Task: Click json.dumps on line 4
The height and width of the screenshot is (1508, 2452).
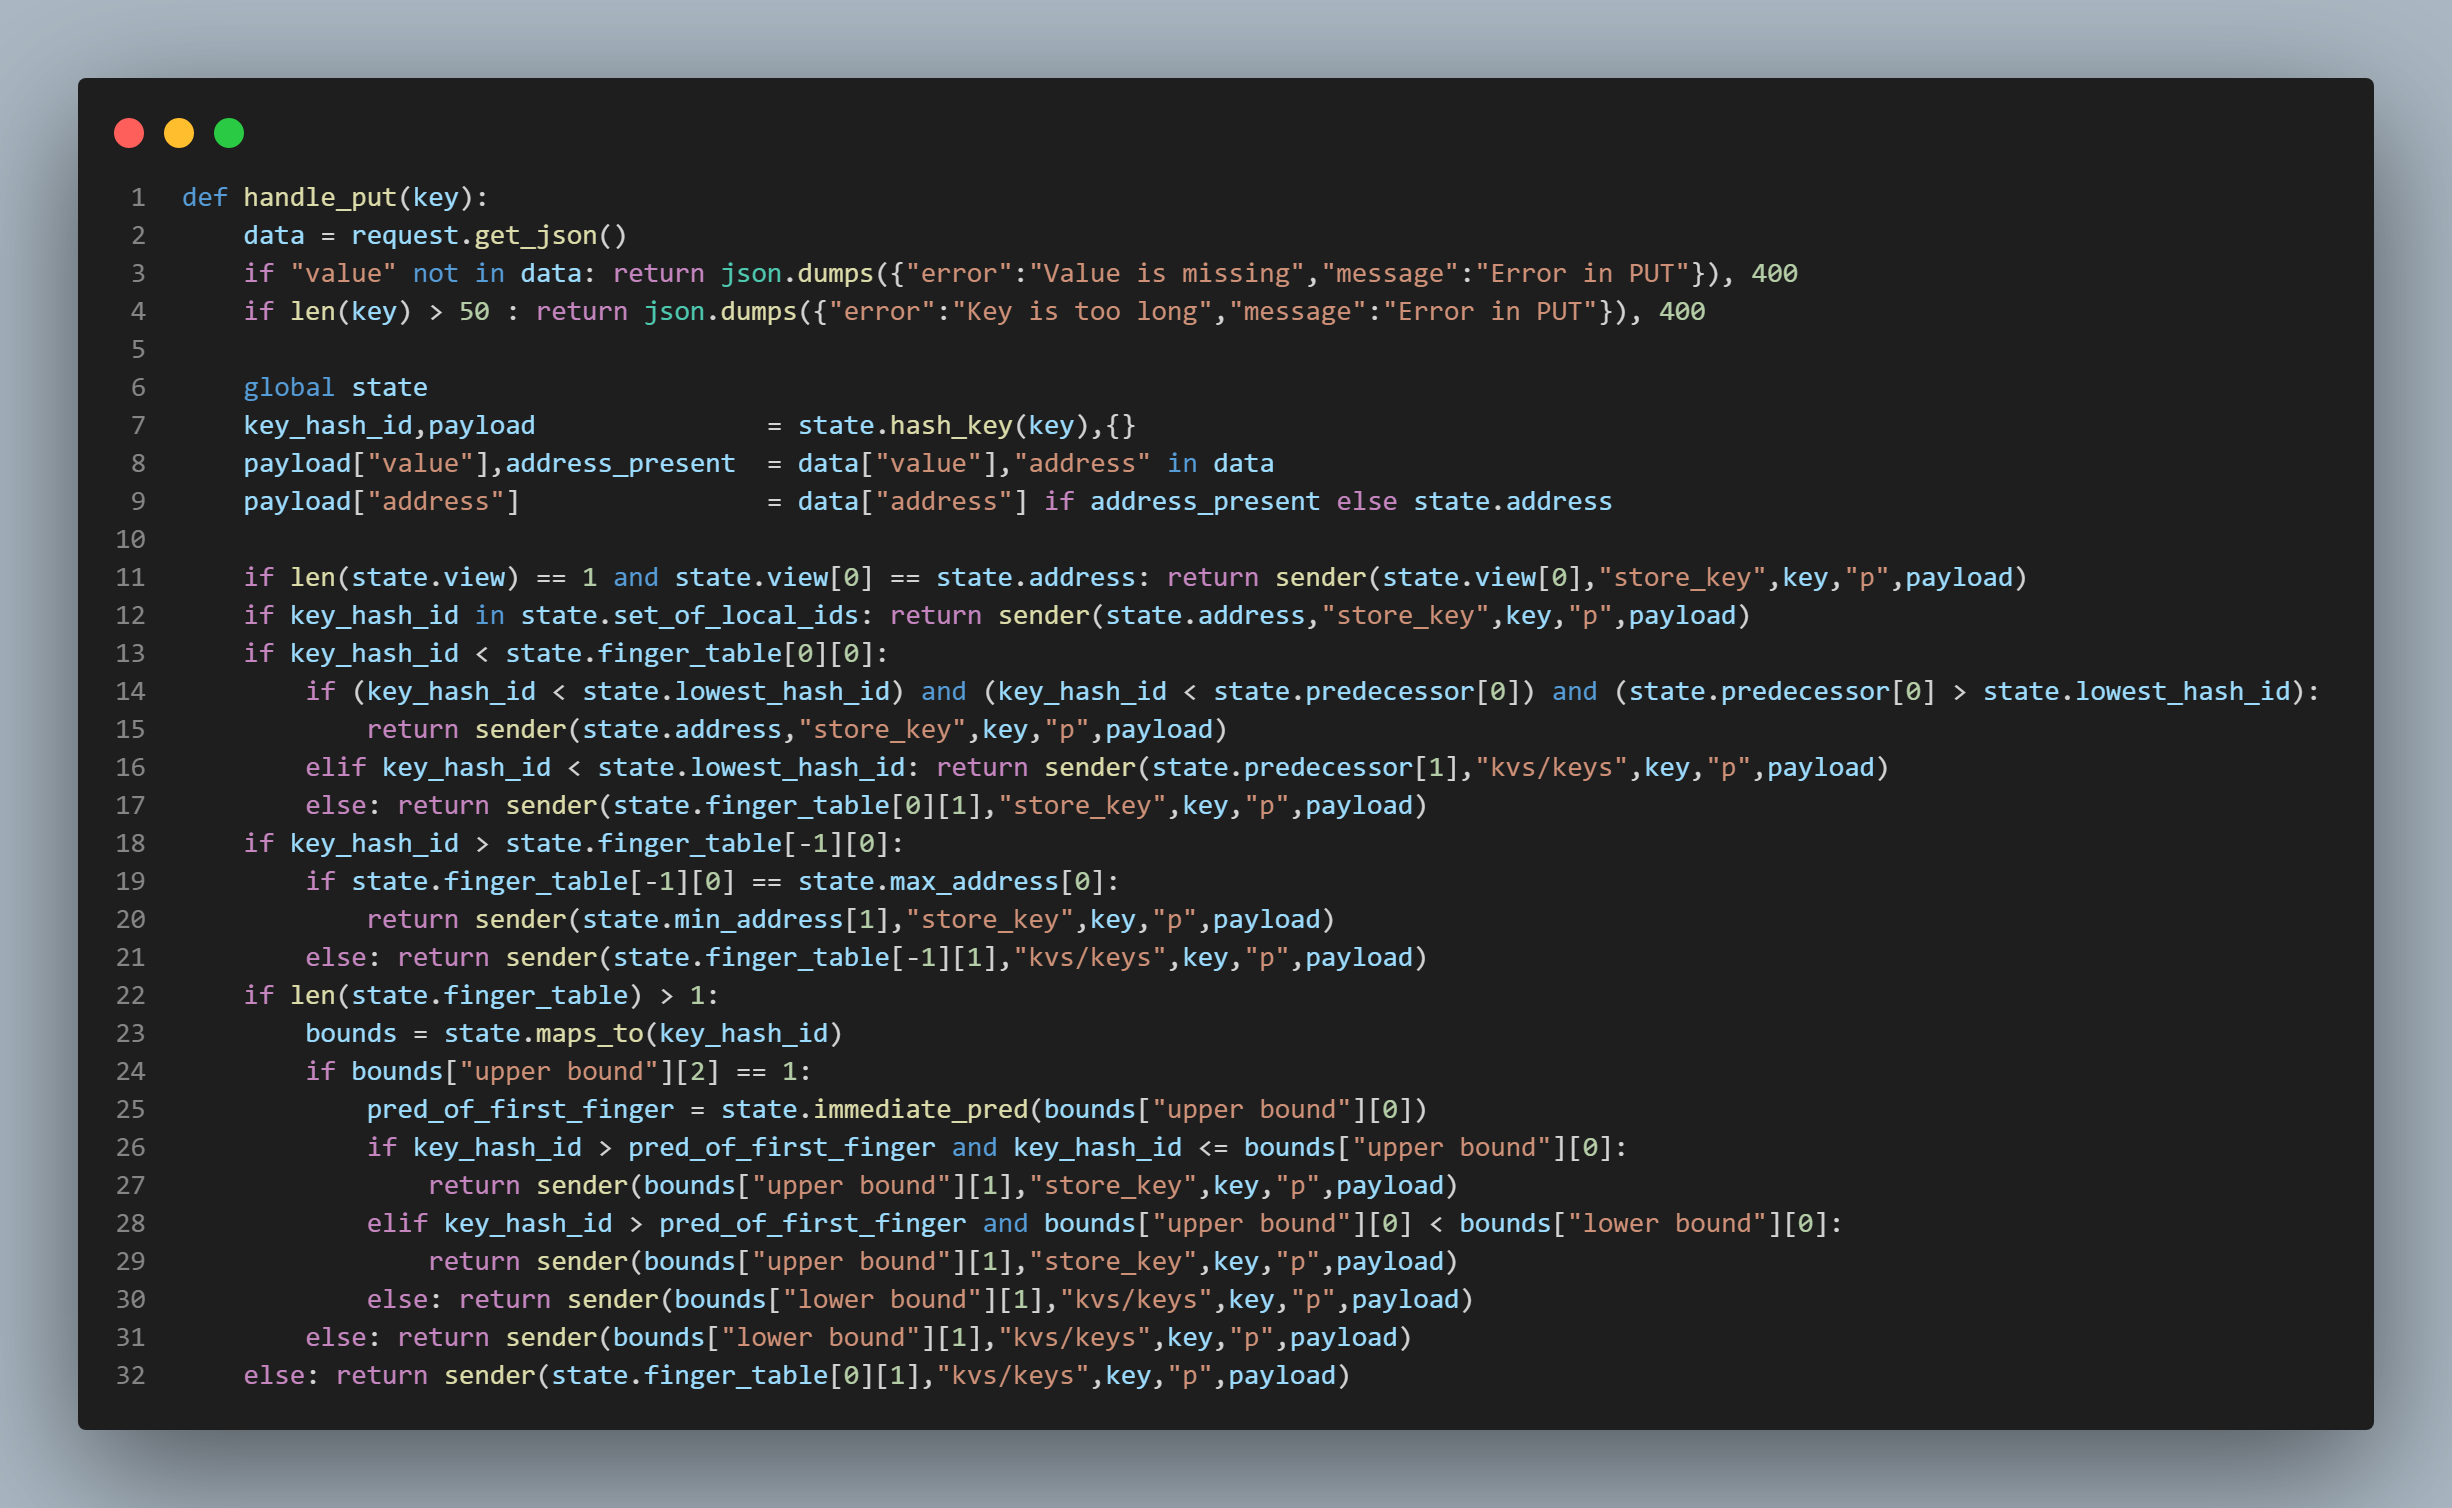Action: click(720, 311)
